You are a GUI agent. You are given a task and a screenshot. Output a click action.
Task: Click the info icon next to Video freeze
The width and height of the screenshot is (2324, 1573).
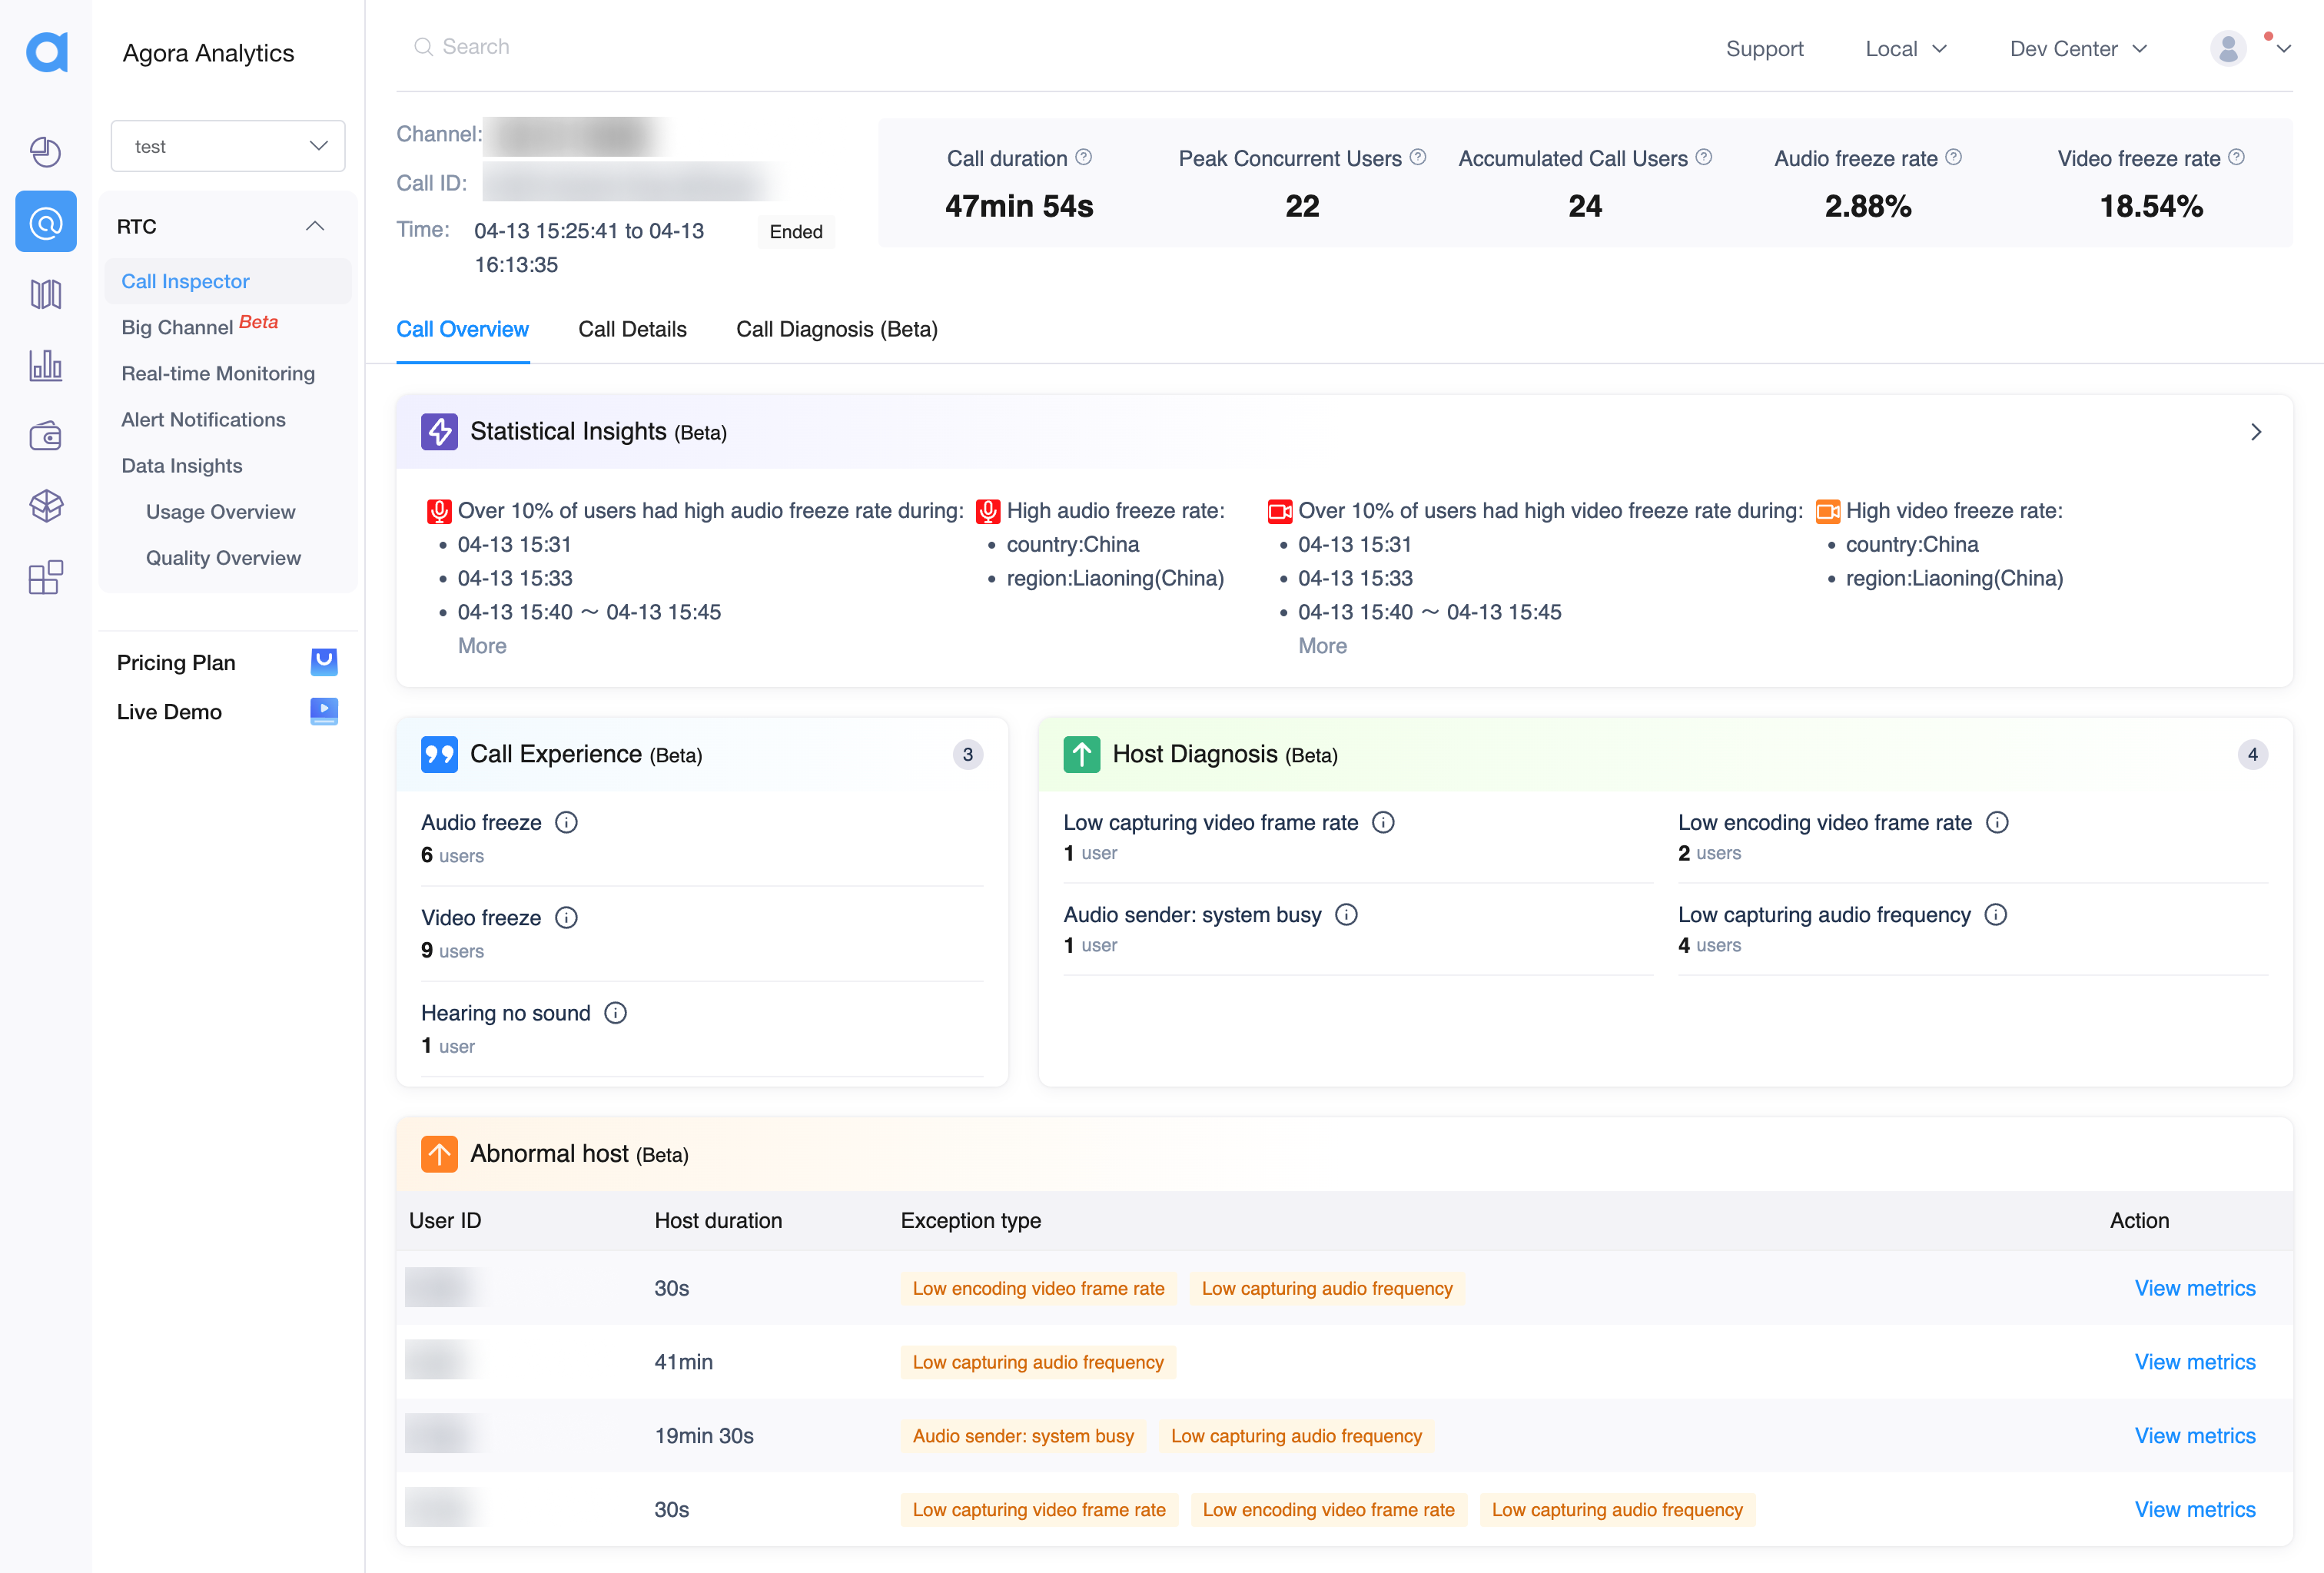566,917
